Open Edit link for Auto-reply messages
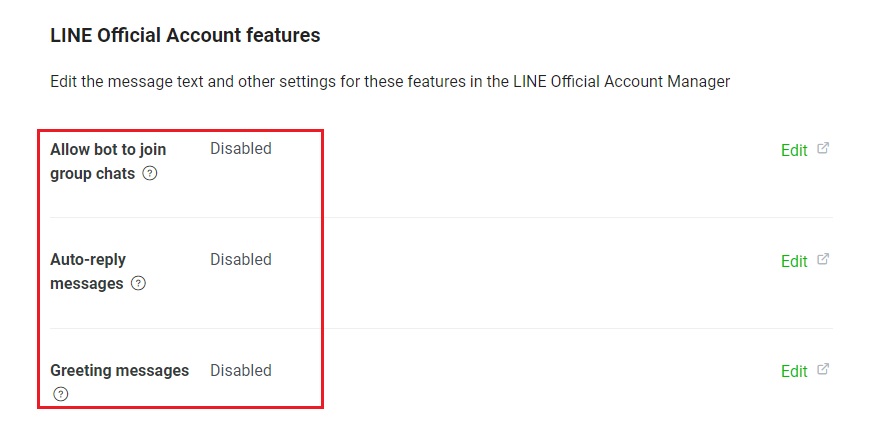 pos(794,261)
